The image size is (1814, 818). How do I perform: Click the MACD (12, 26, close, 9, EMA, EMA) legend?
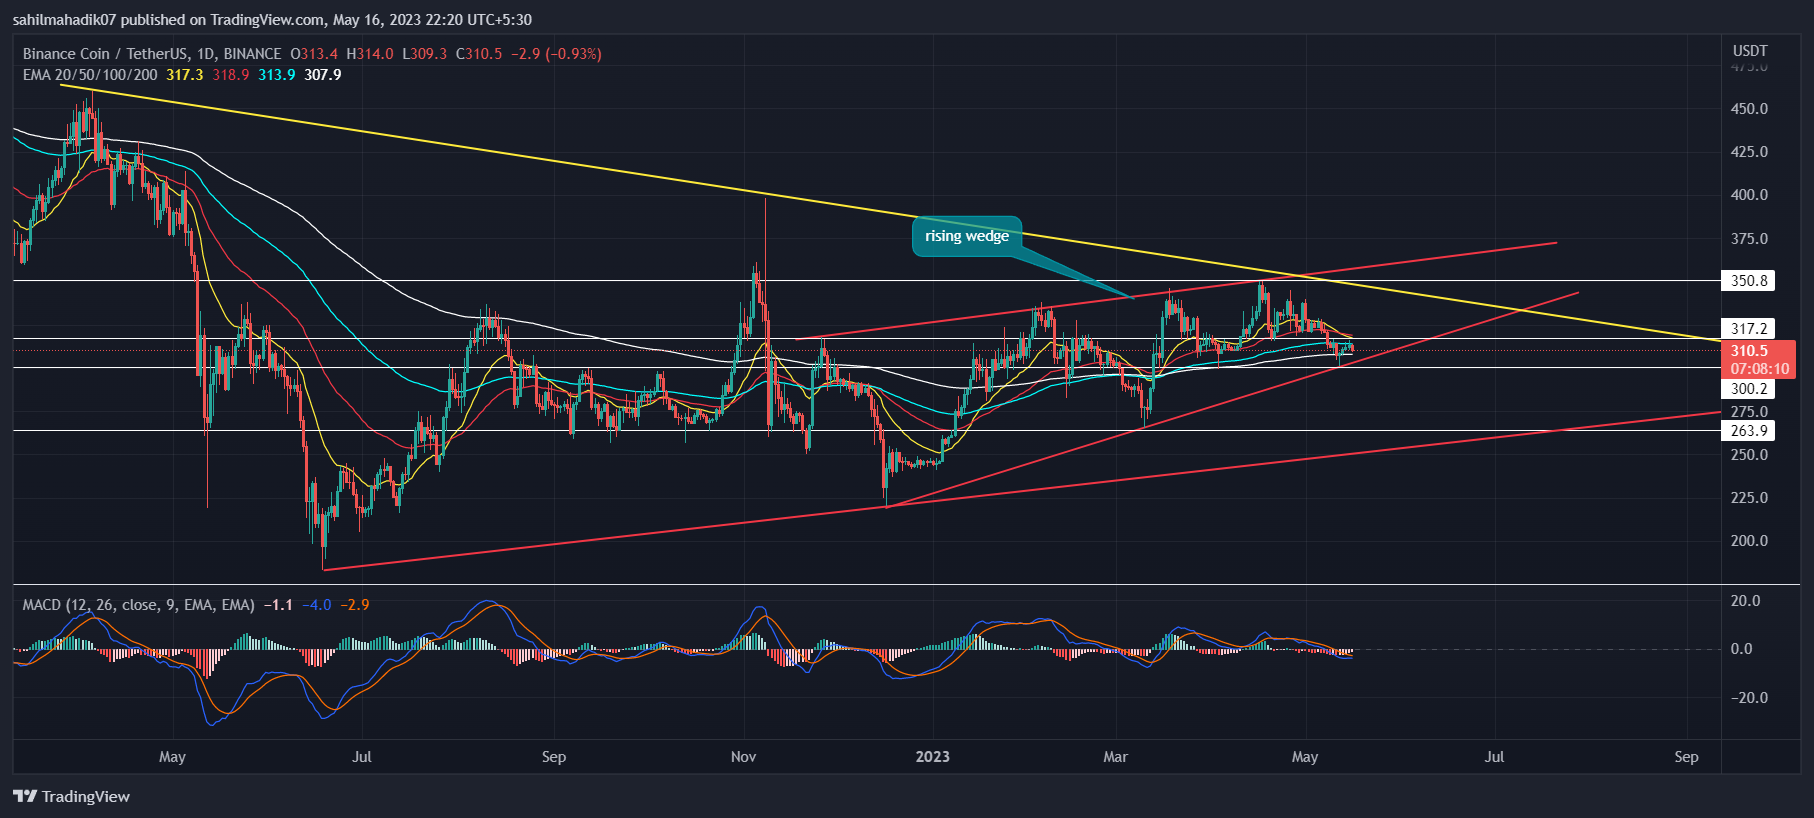138,605
